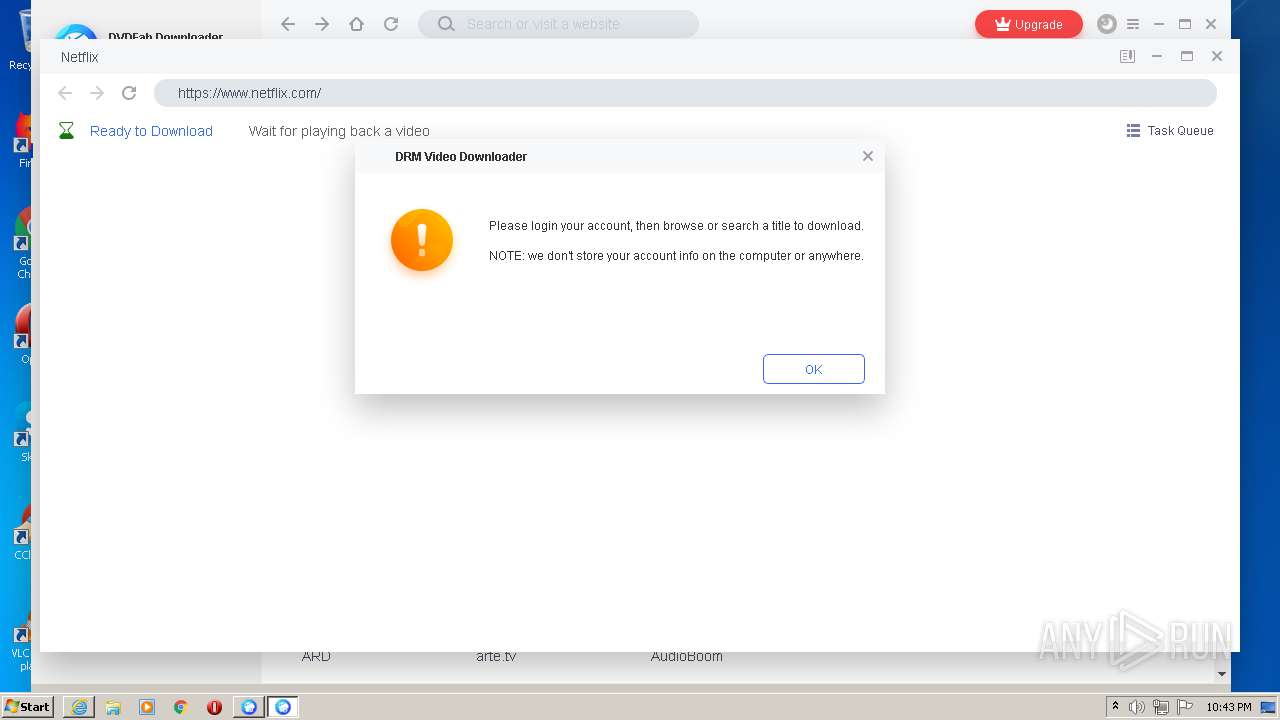Close the DRM Video Downloader dialog
Image resolution: width=1280 pixels, height=720 pixels.
[x=868, y=156]
